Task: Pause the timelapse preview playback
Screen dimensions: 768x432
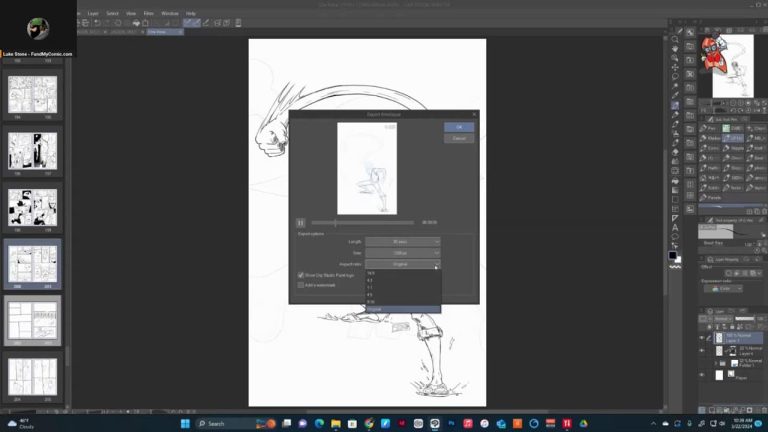Action: pyautogui.click(x=300, y=223)
